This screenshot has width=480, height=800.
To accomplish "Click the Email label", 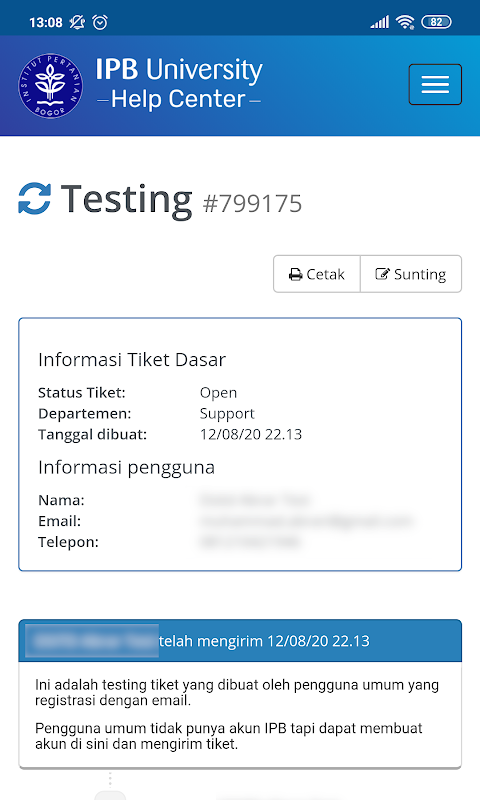I will 60,521.
